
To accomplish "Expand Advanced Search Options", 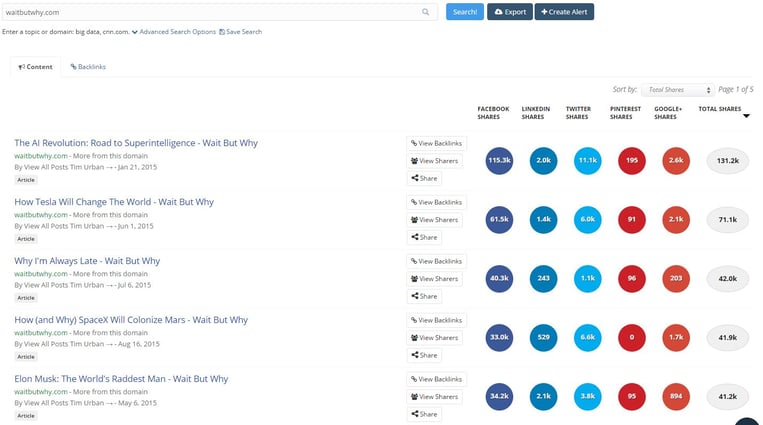I will point(174,32).
